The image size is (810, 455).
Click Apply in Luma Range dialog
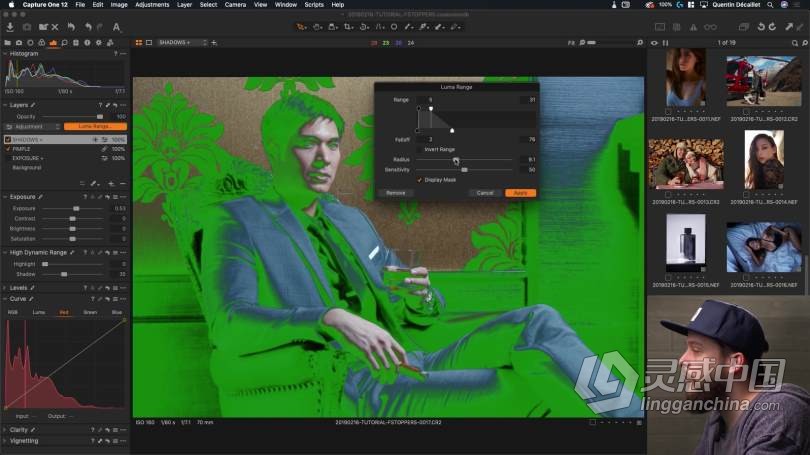coord(520,193)
